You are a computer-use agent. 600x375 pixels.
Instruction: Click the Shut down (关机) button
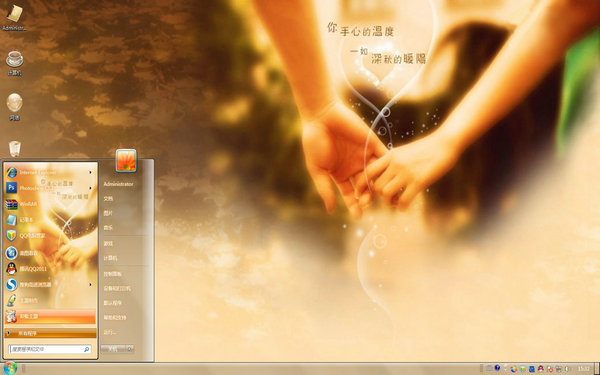point(113,349)
